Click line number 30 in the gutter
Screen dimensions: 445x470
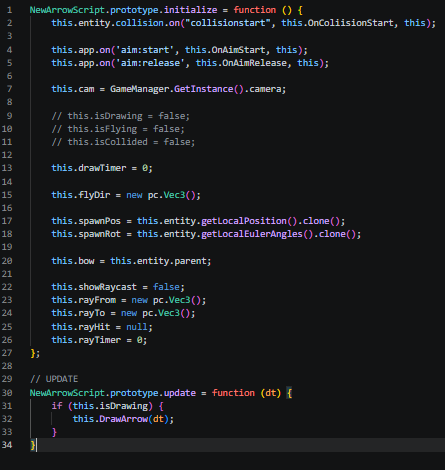point(7,393)
